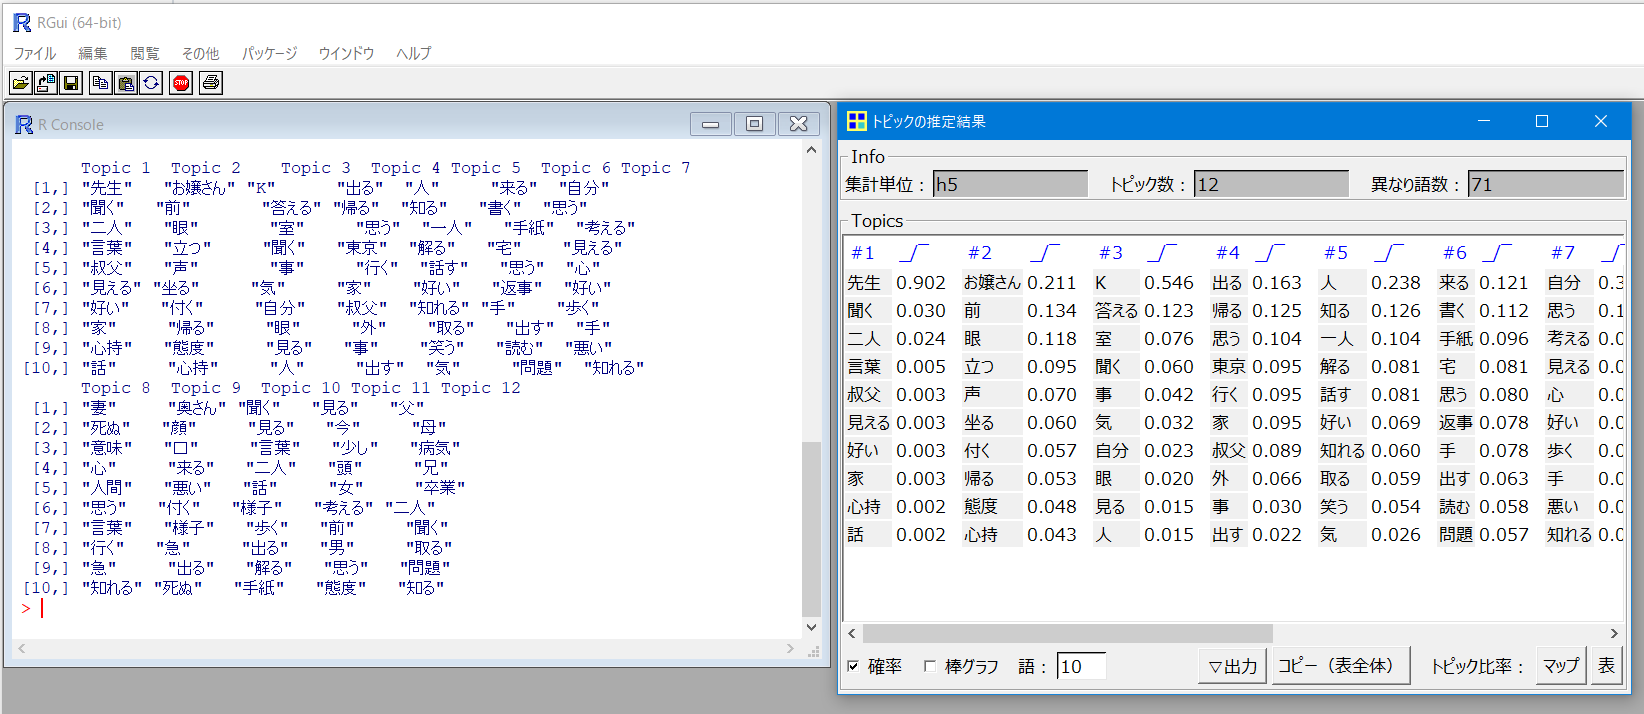This screenshot has height=714, width=1644.
Task: Open the ファイル menu
Action: point(34,53)
